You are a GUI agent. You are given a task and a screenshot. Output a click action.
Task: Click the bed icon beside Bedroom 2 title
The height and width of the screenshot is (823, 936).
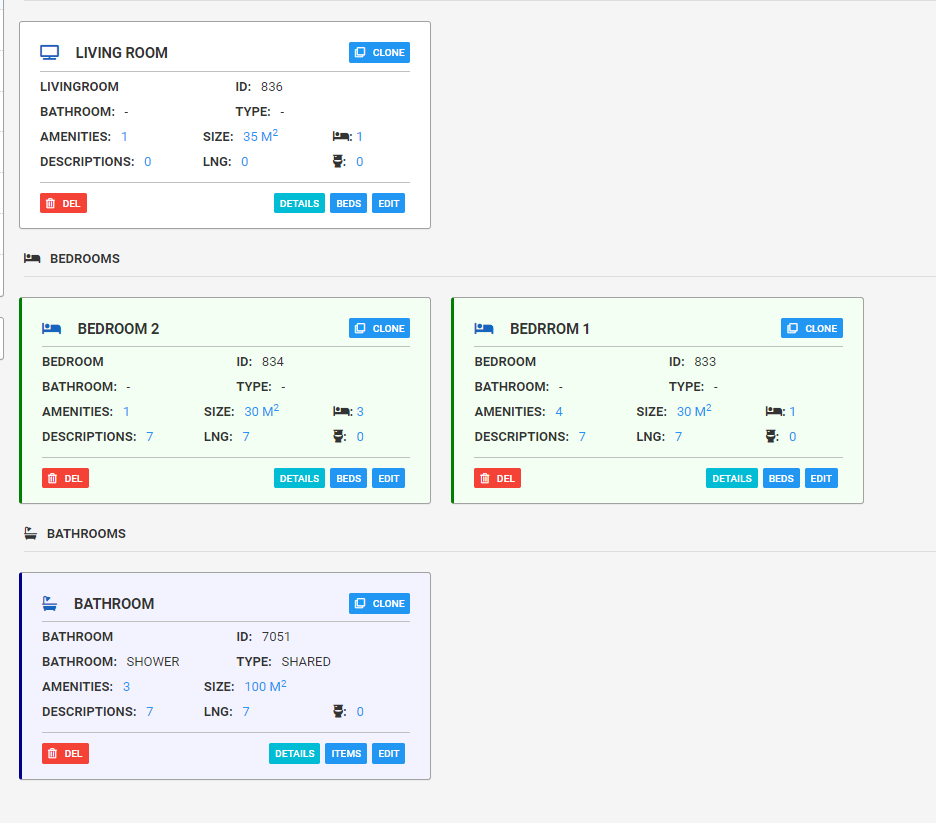pos(51,328)
